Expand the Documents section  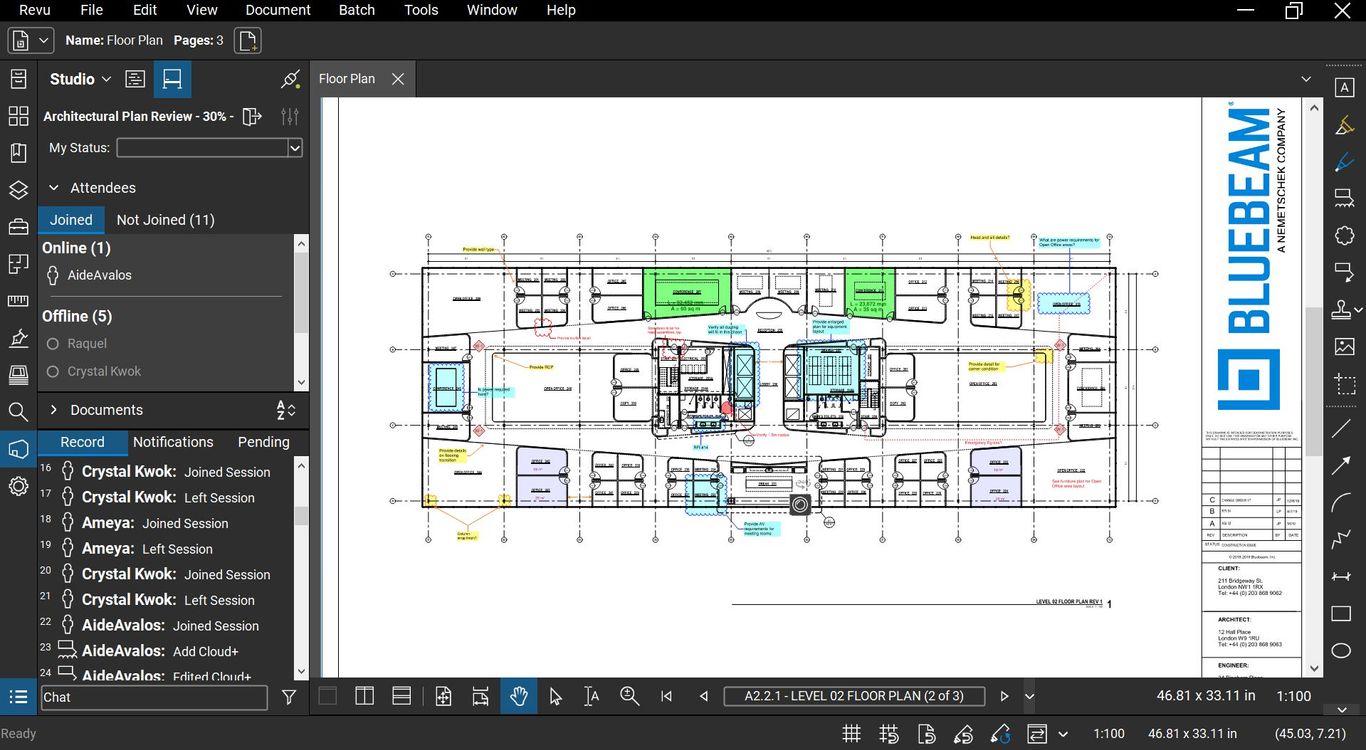coord(55,409)
